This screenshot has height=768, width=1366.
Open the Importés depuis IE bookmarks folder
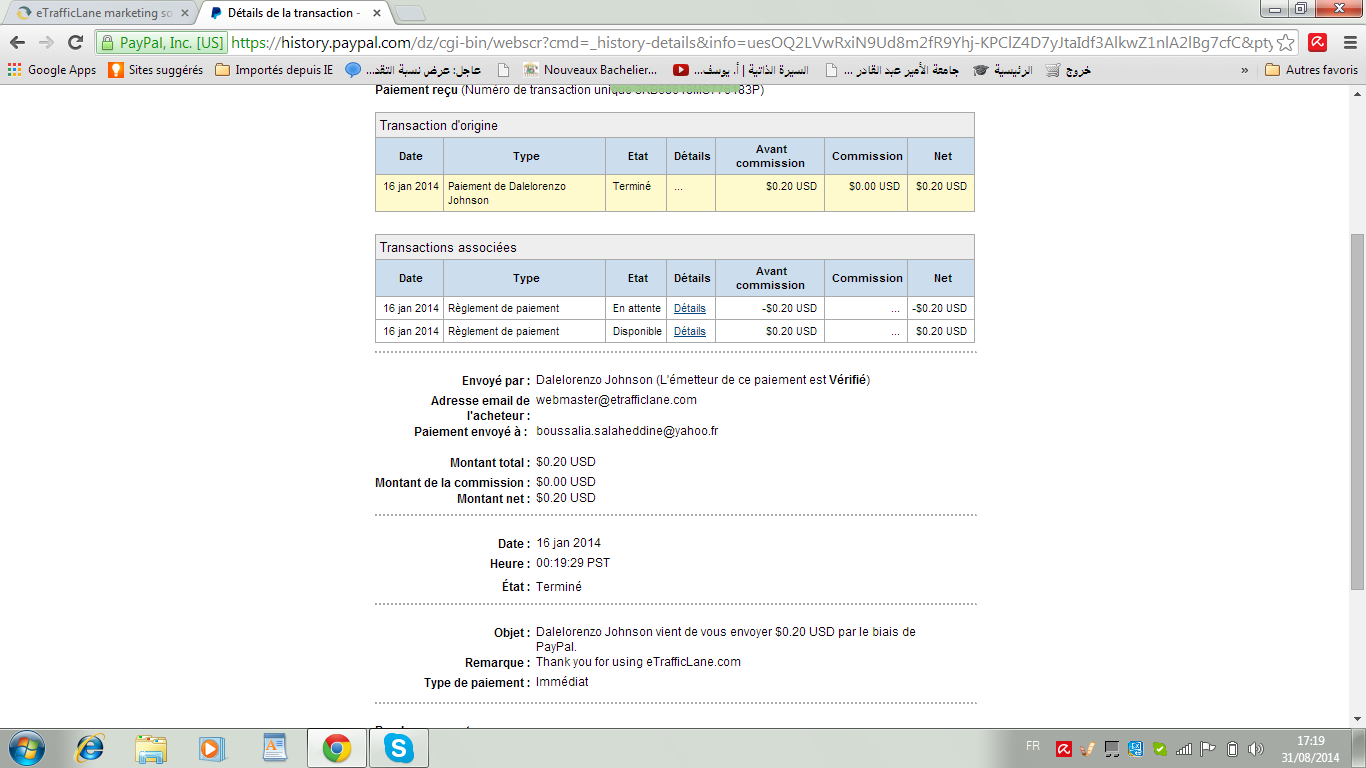(x=274, y=70)
